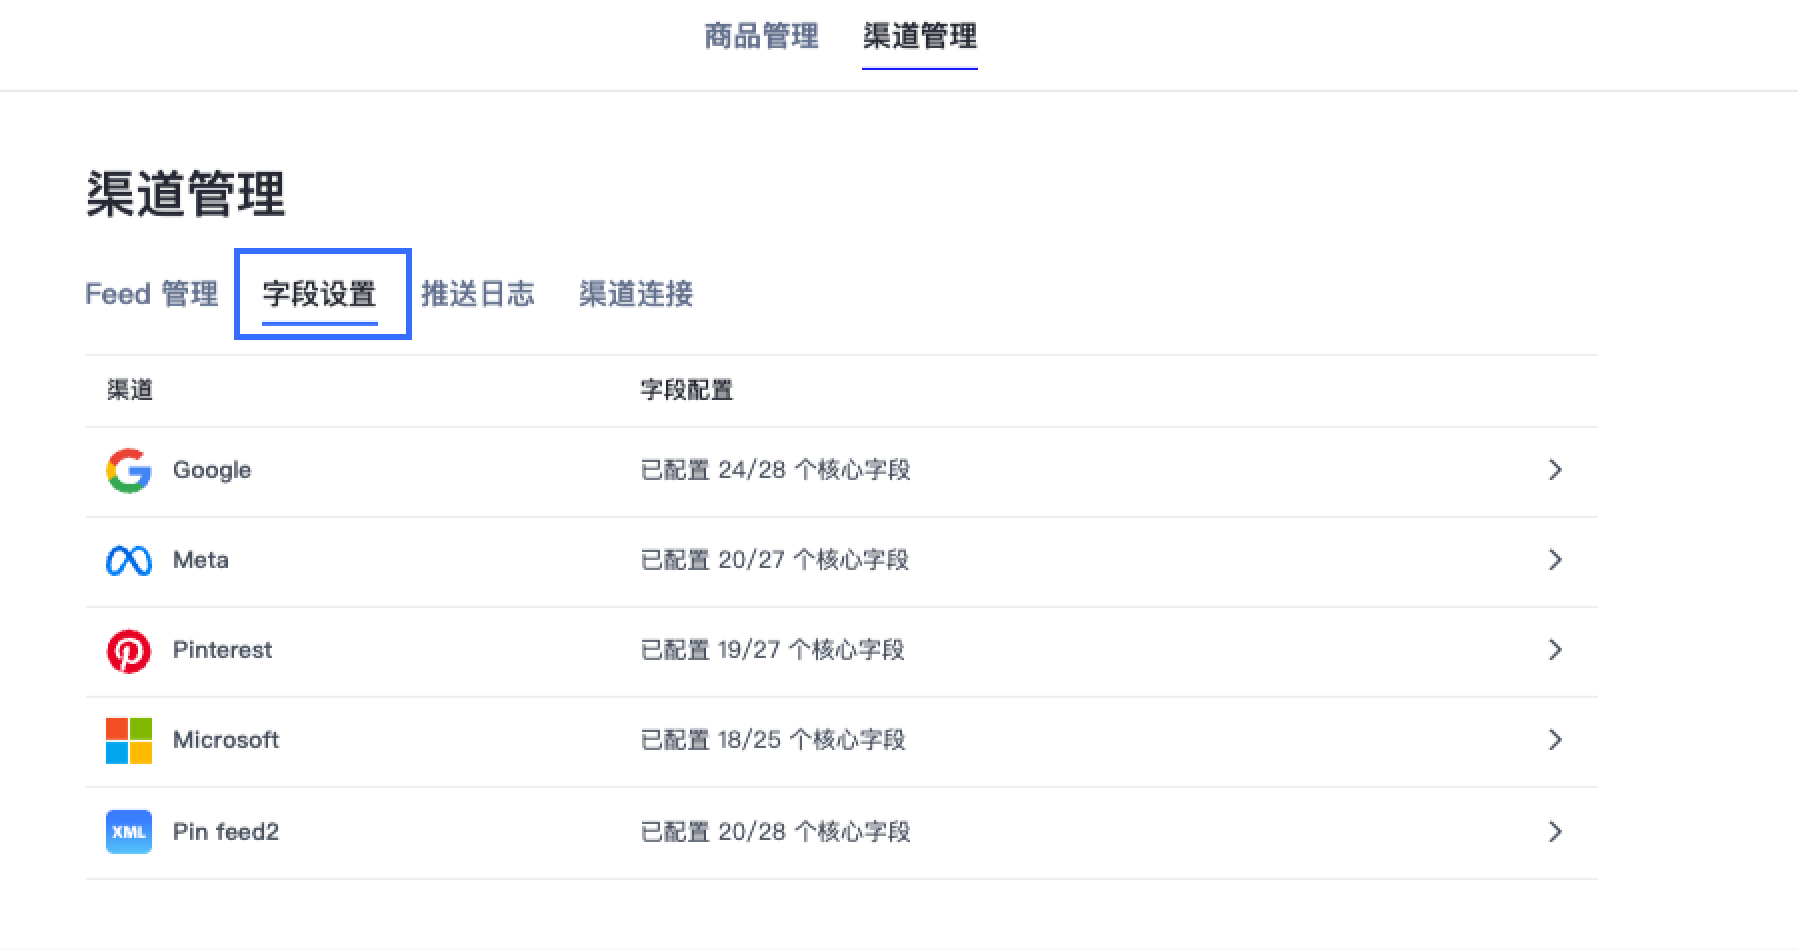Viewport: 1798px width, 950px height.
Task: Go to the 渠道连接 sub-tab
Action: 636,294
